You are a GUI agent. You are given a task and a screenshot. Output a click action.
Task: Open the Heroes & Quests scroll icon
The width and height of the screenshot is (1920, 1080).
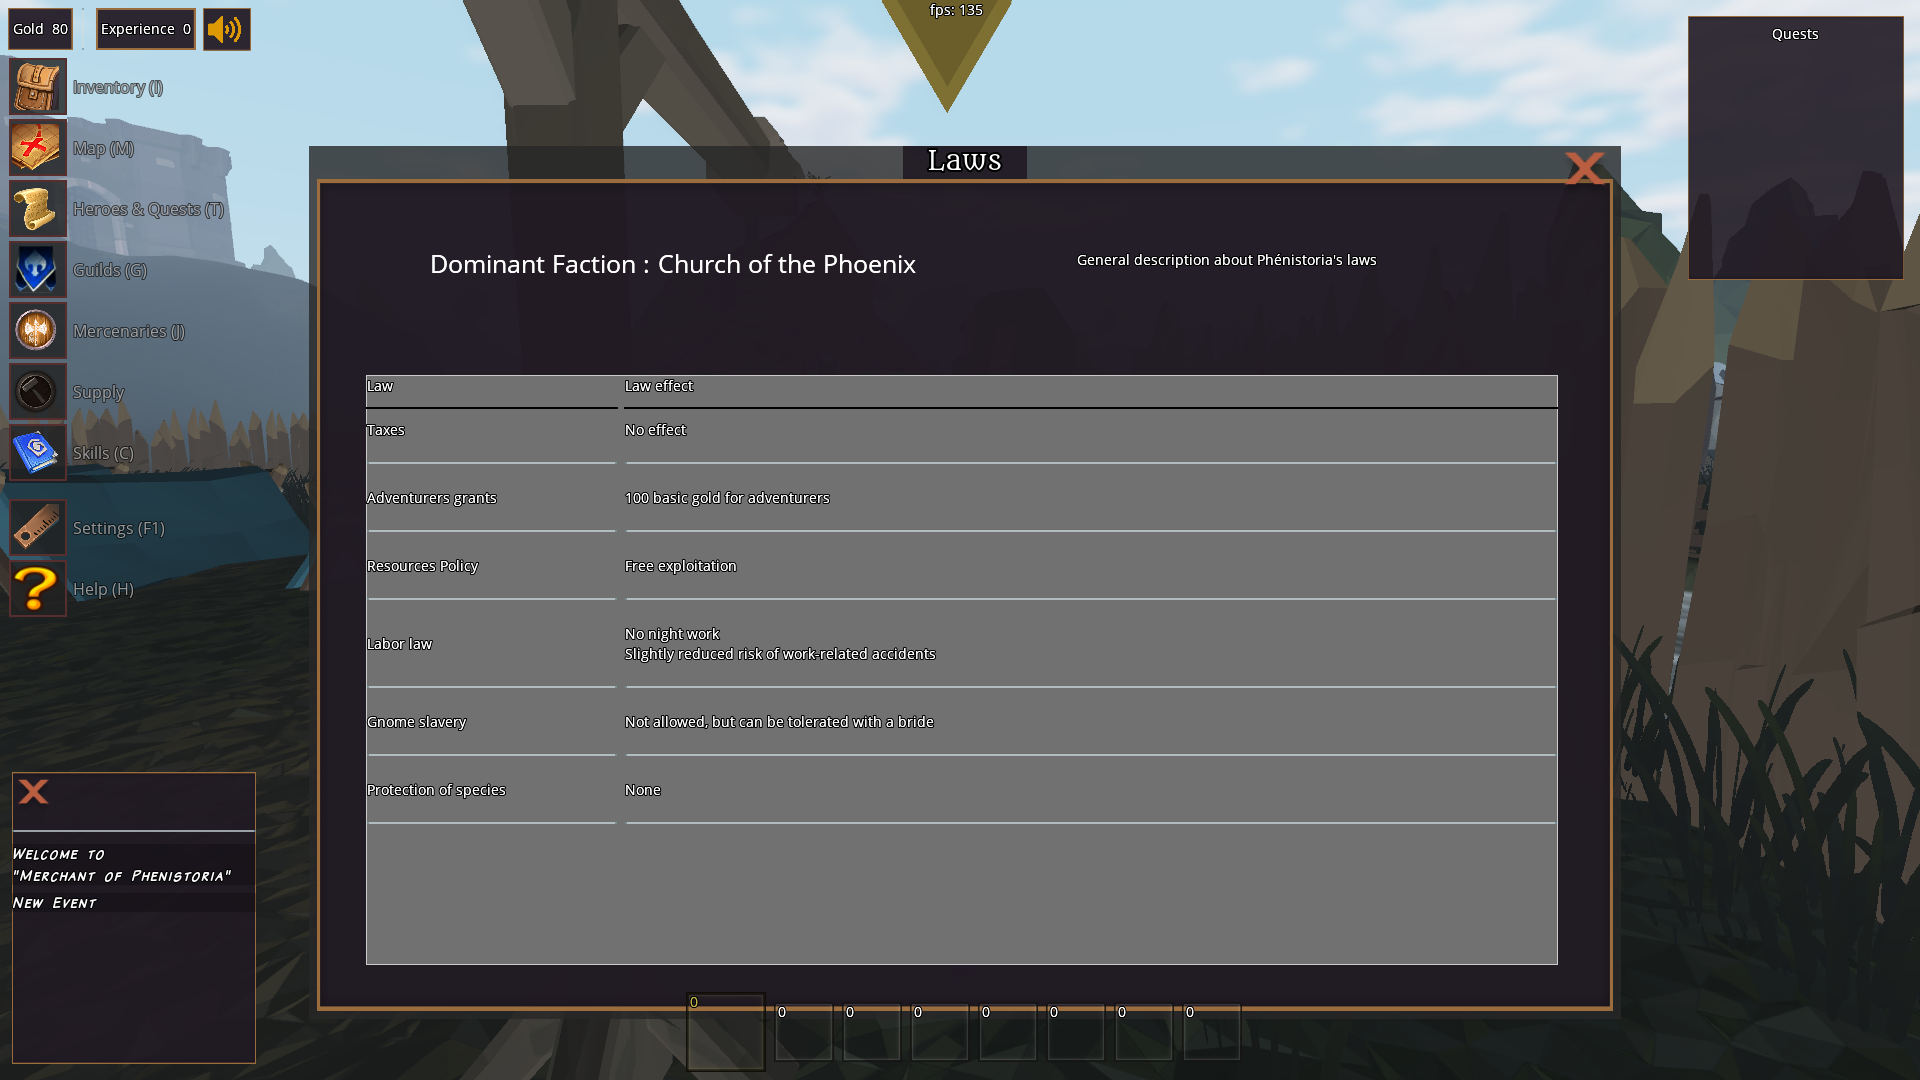point(38,209)
